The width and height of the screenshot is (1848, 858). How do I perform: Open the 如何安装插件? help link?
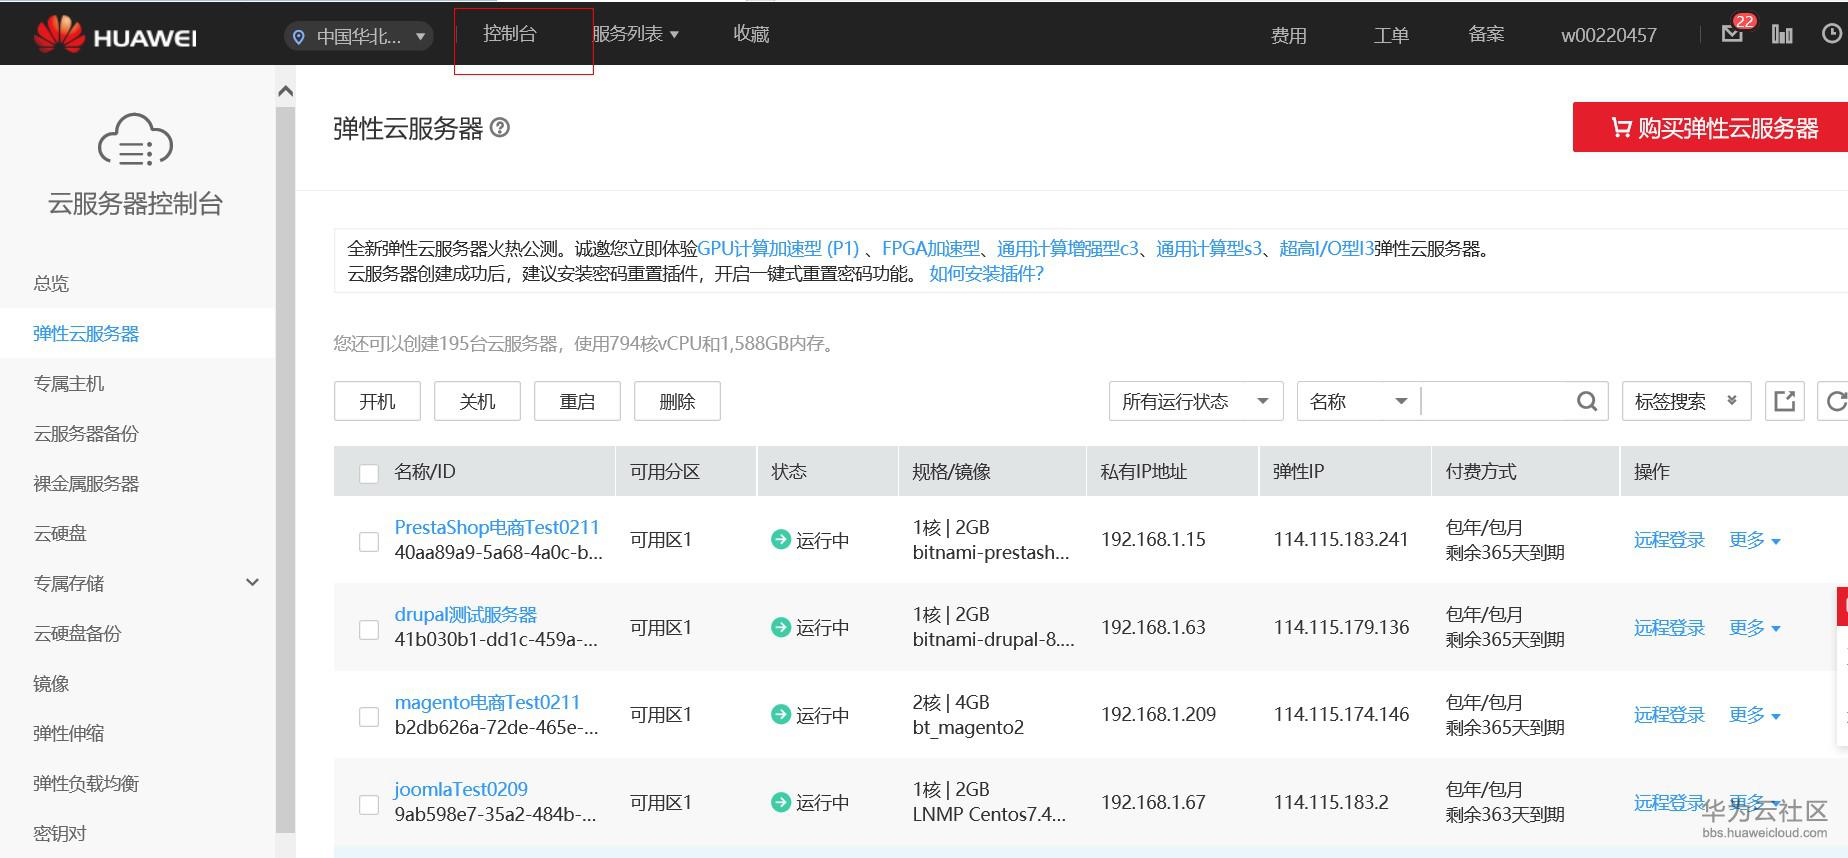[986, 273]
